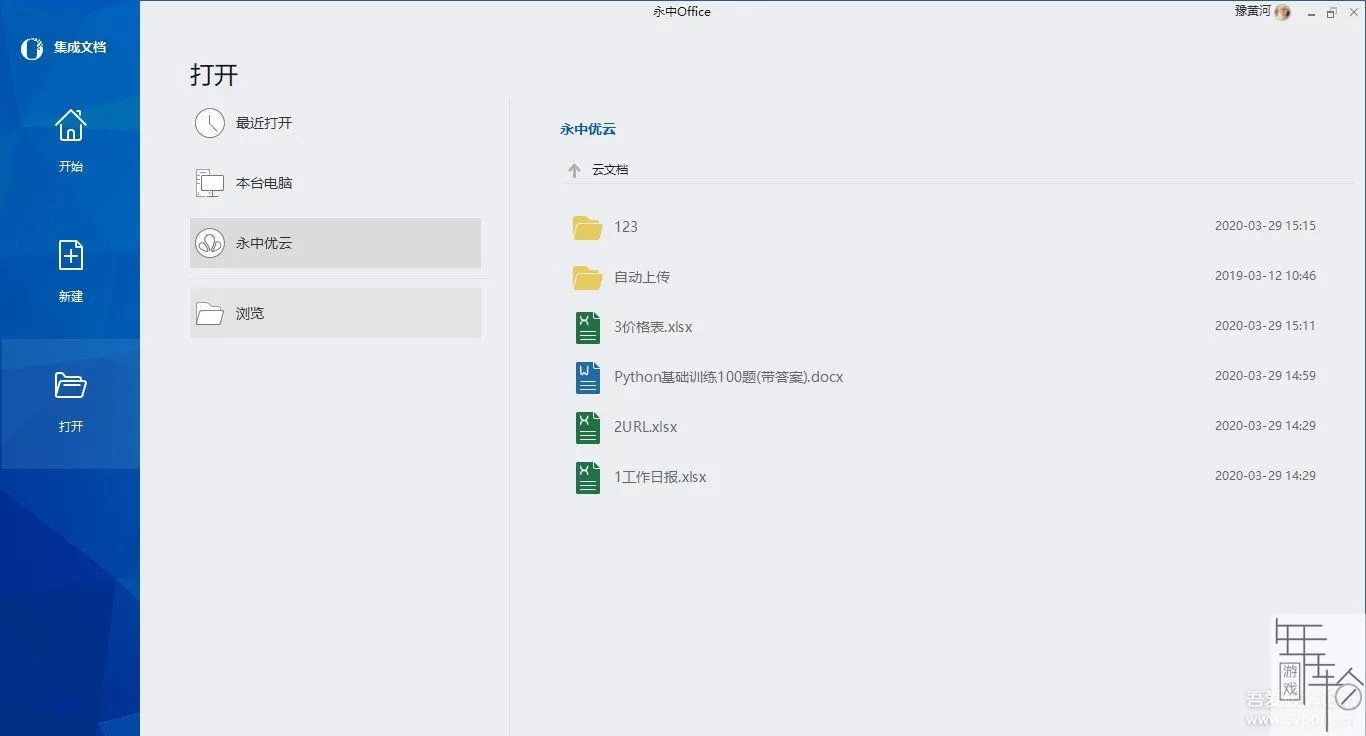Select the 打开 open folder icon
Image resolution: width=1366 pixels, height=736 pixels.
70,385
